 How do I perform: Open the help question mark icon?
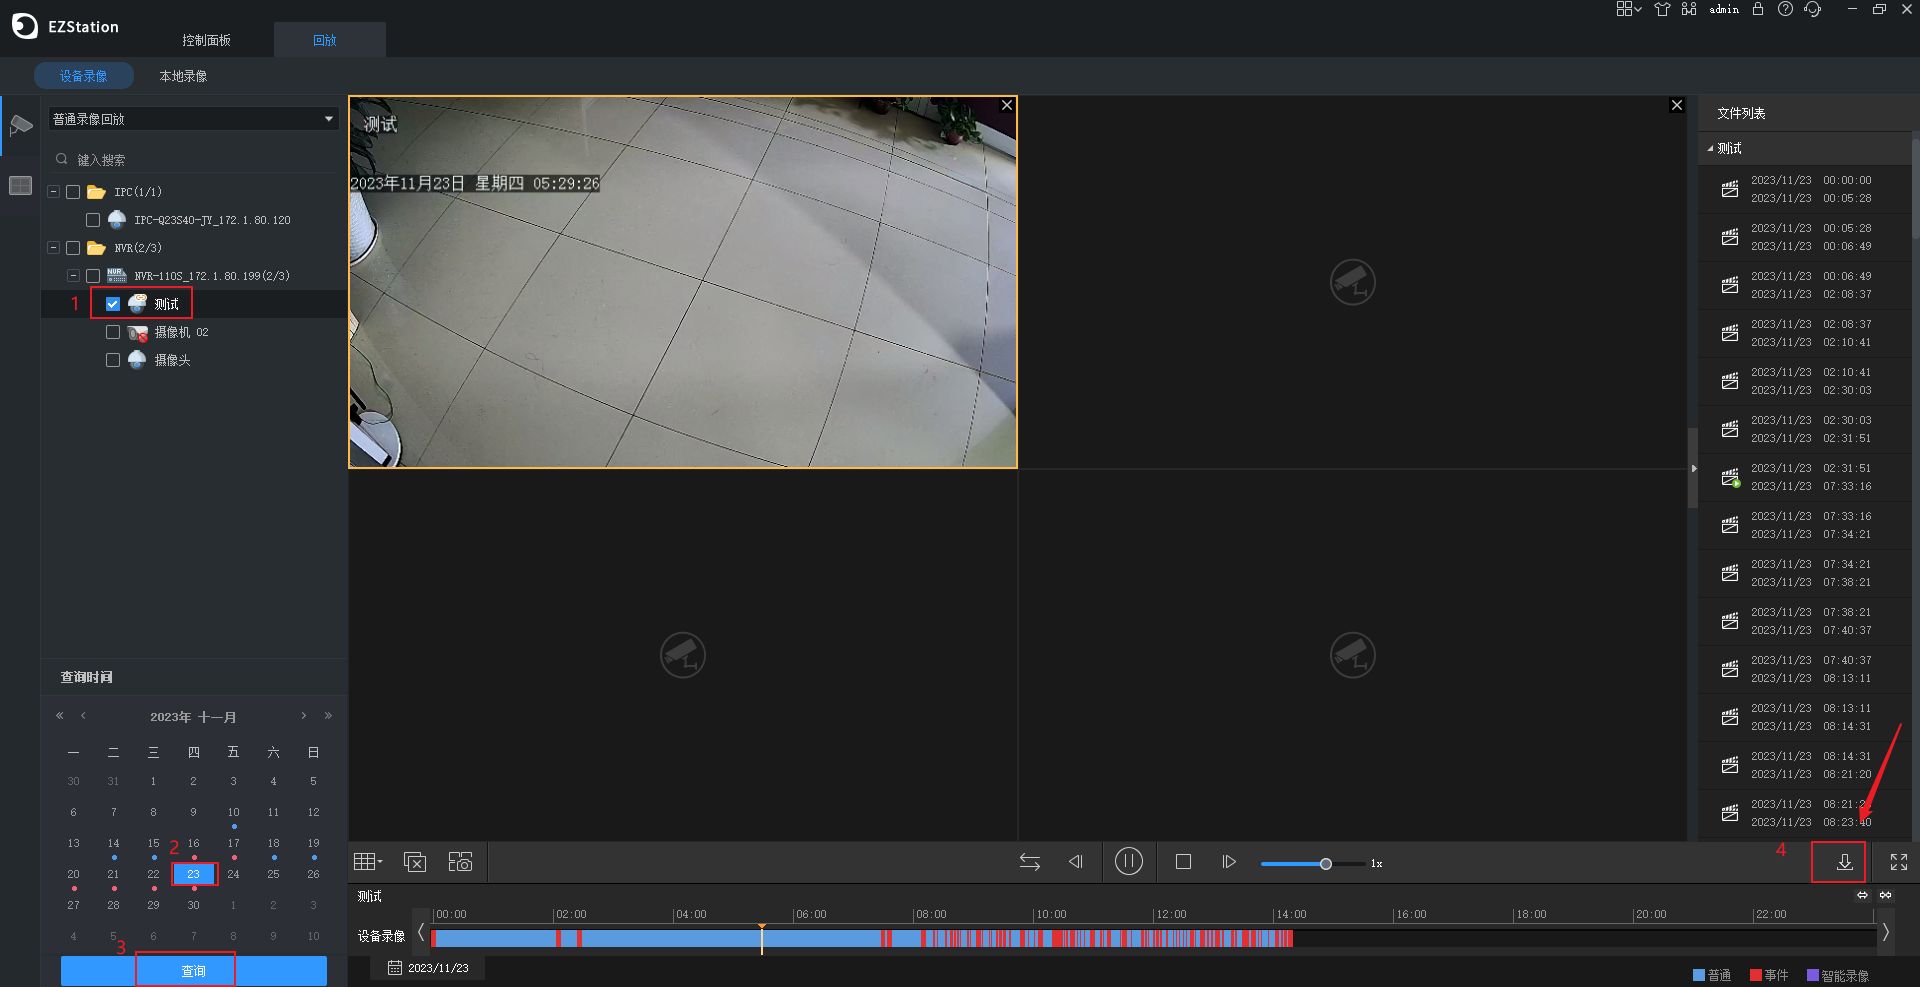click(x=1785, y=9)
